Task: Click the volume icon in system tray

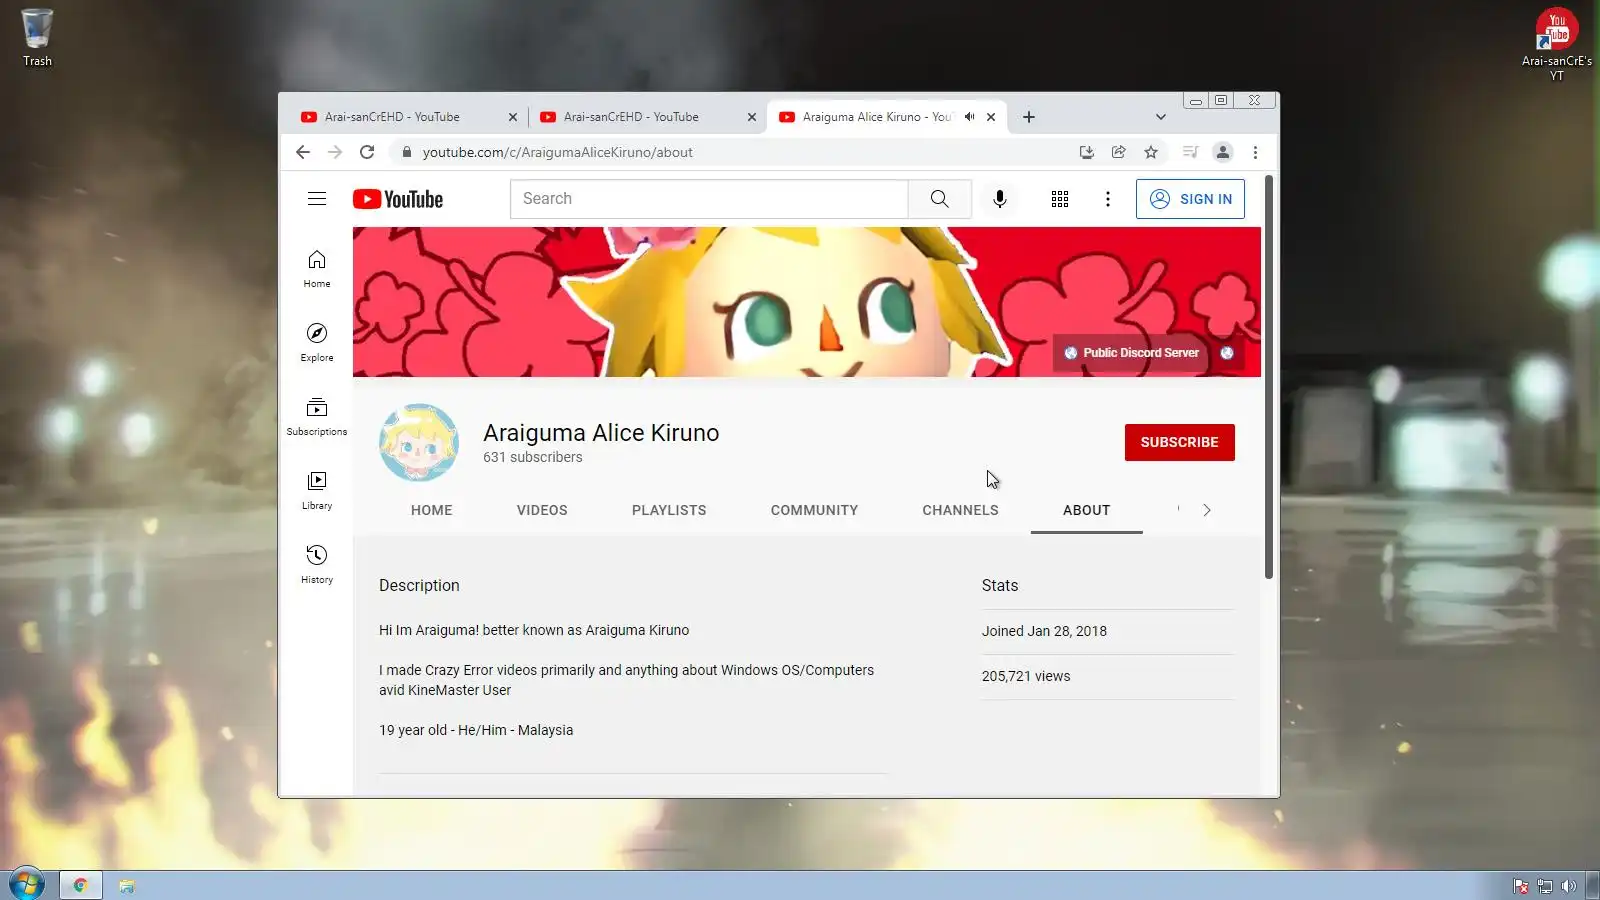Action: pos(1568,886)
